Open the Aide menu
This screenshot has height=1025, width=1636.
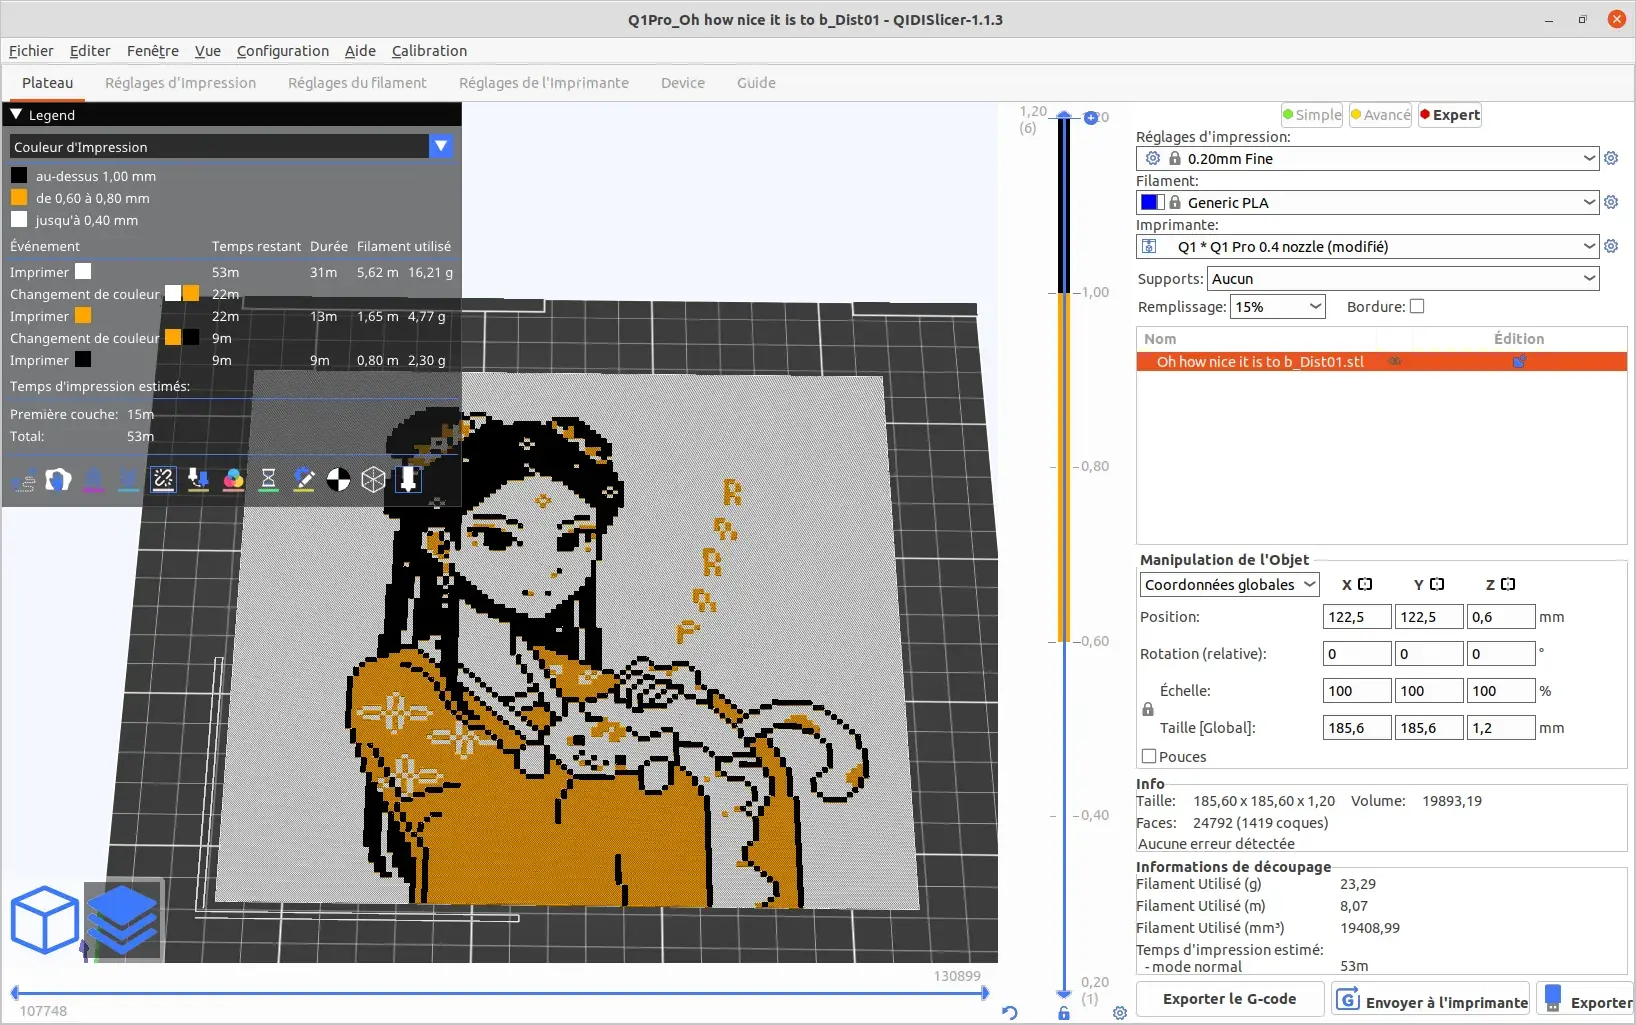pyautogui.click(x=360, y=51)
